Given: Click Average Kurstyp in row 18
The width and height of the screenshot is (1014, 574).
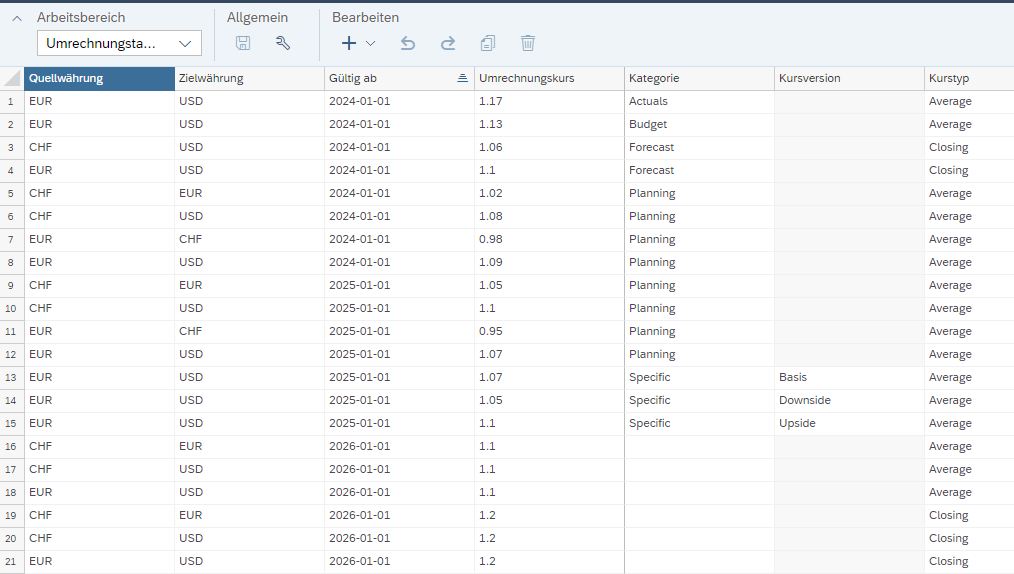Looking at the screenshot, I should [x=969, y=493].
